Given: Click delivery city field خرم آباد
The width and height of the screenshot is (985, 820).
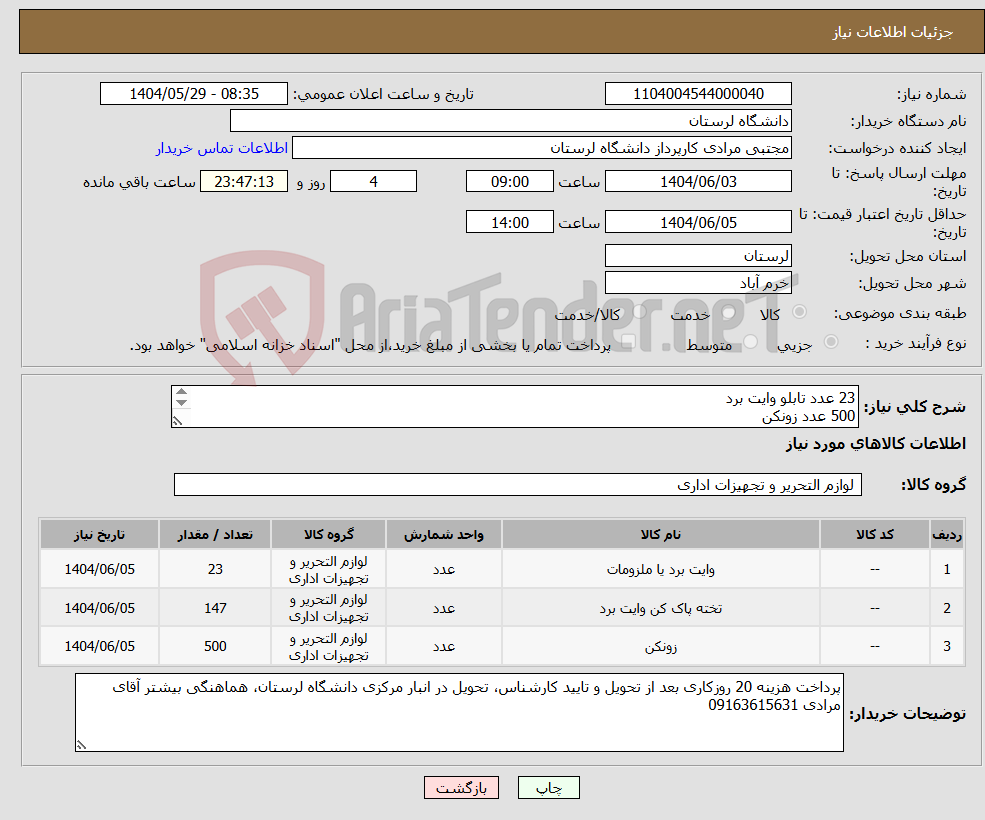Looking at the screenshot, I should tap(698, 283).
